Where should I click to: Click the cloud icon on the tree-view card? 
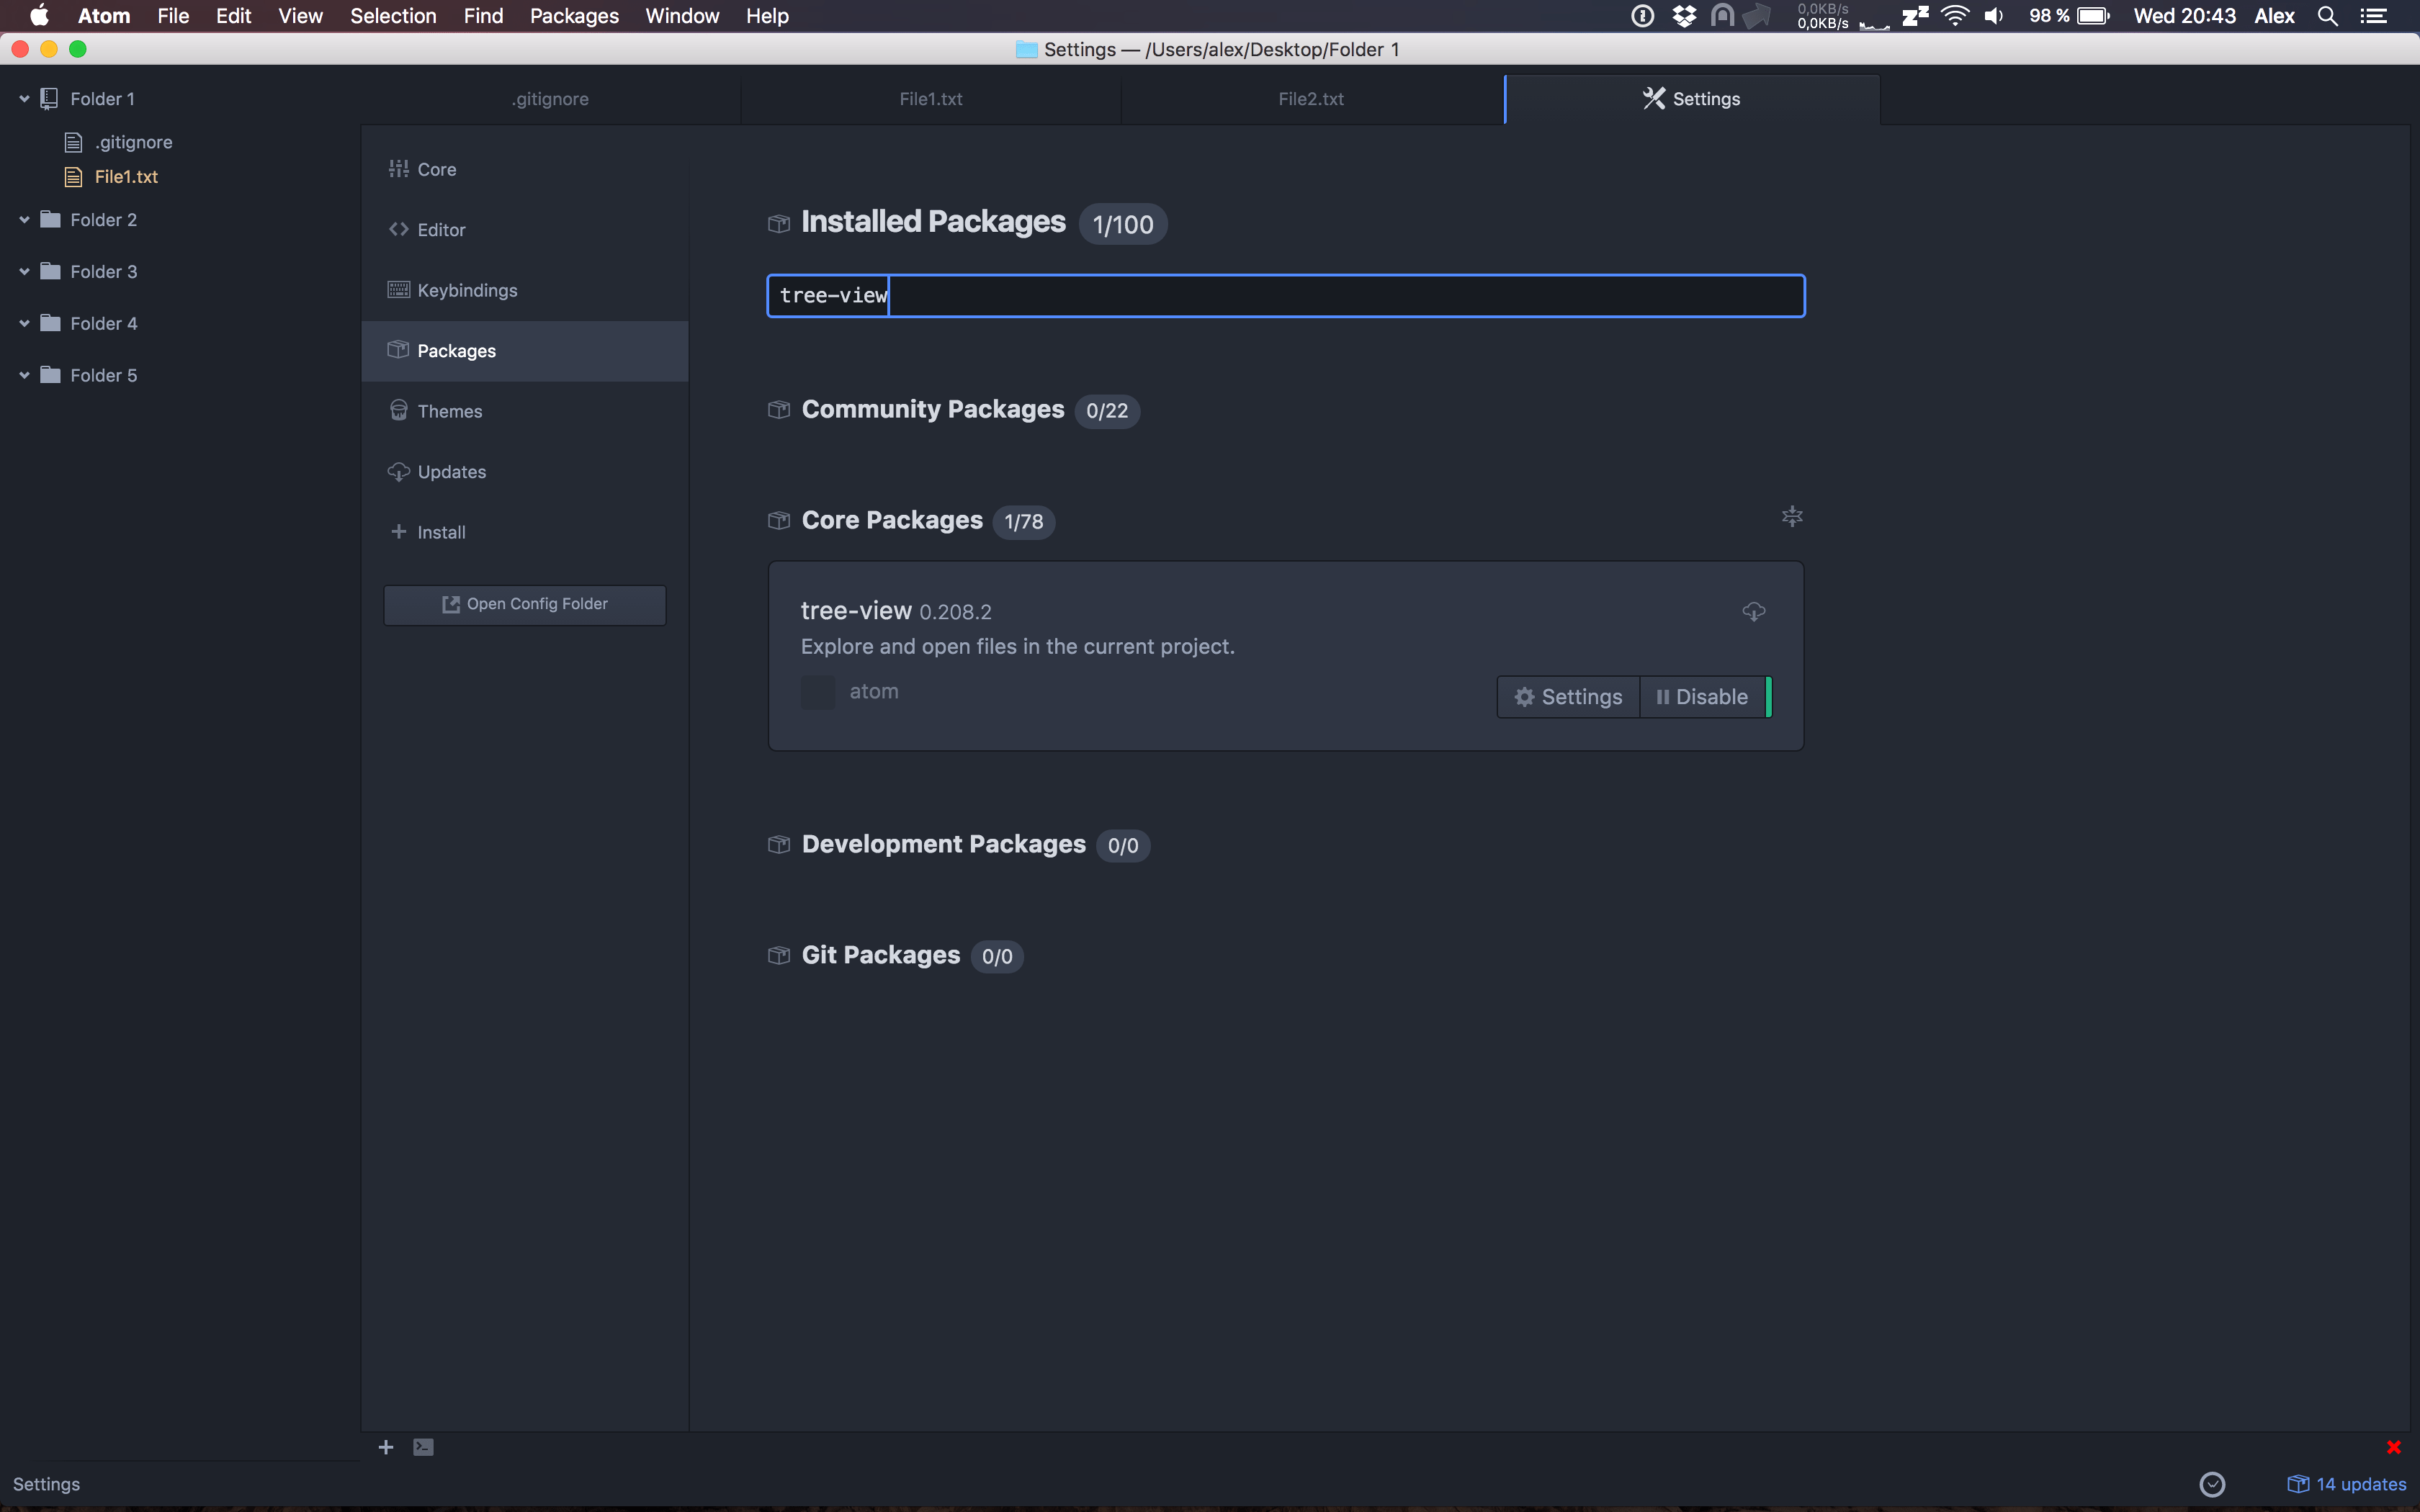pyautogui.click(x=1753, y=611)
